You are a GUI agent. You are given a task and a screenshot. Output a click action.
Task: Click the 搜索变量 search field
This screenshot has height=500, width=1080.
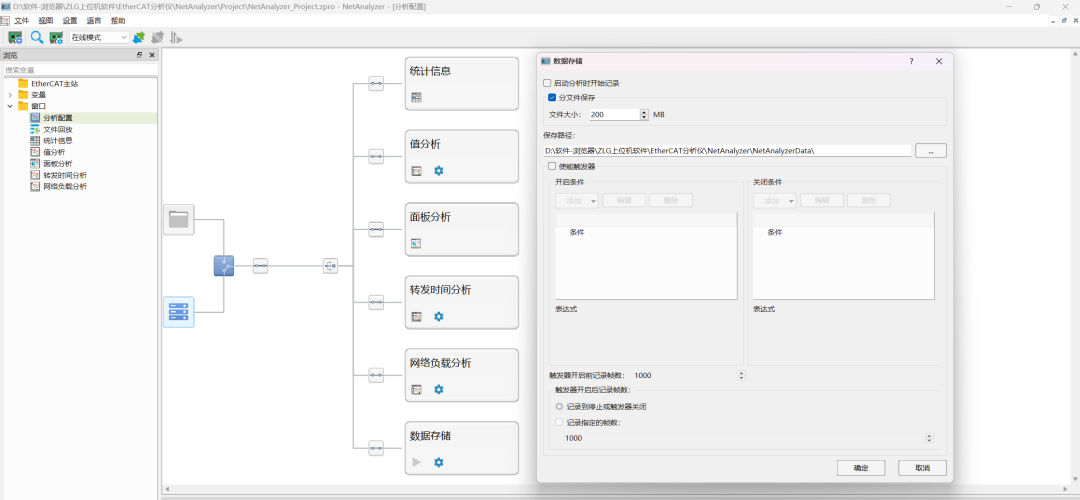79,70
